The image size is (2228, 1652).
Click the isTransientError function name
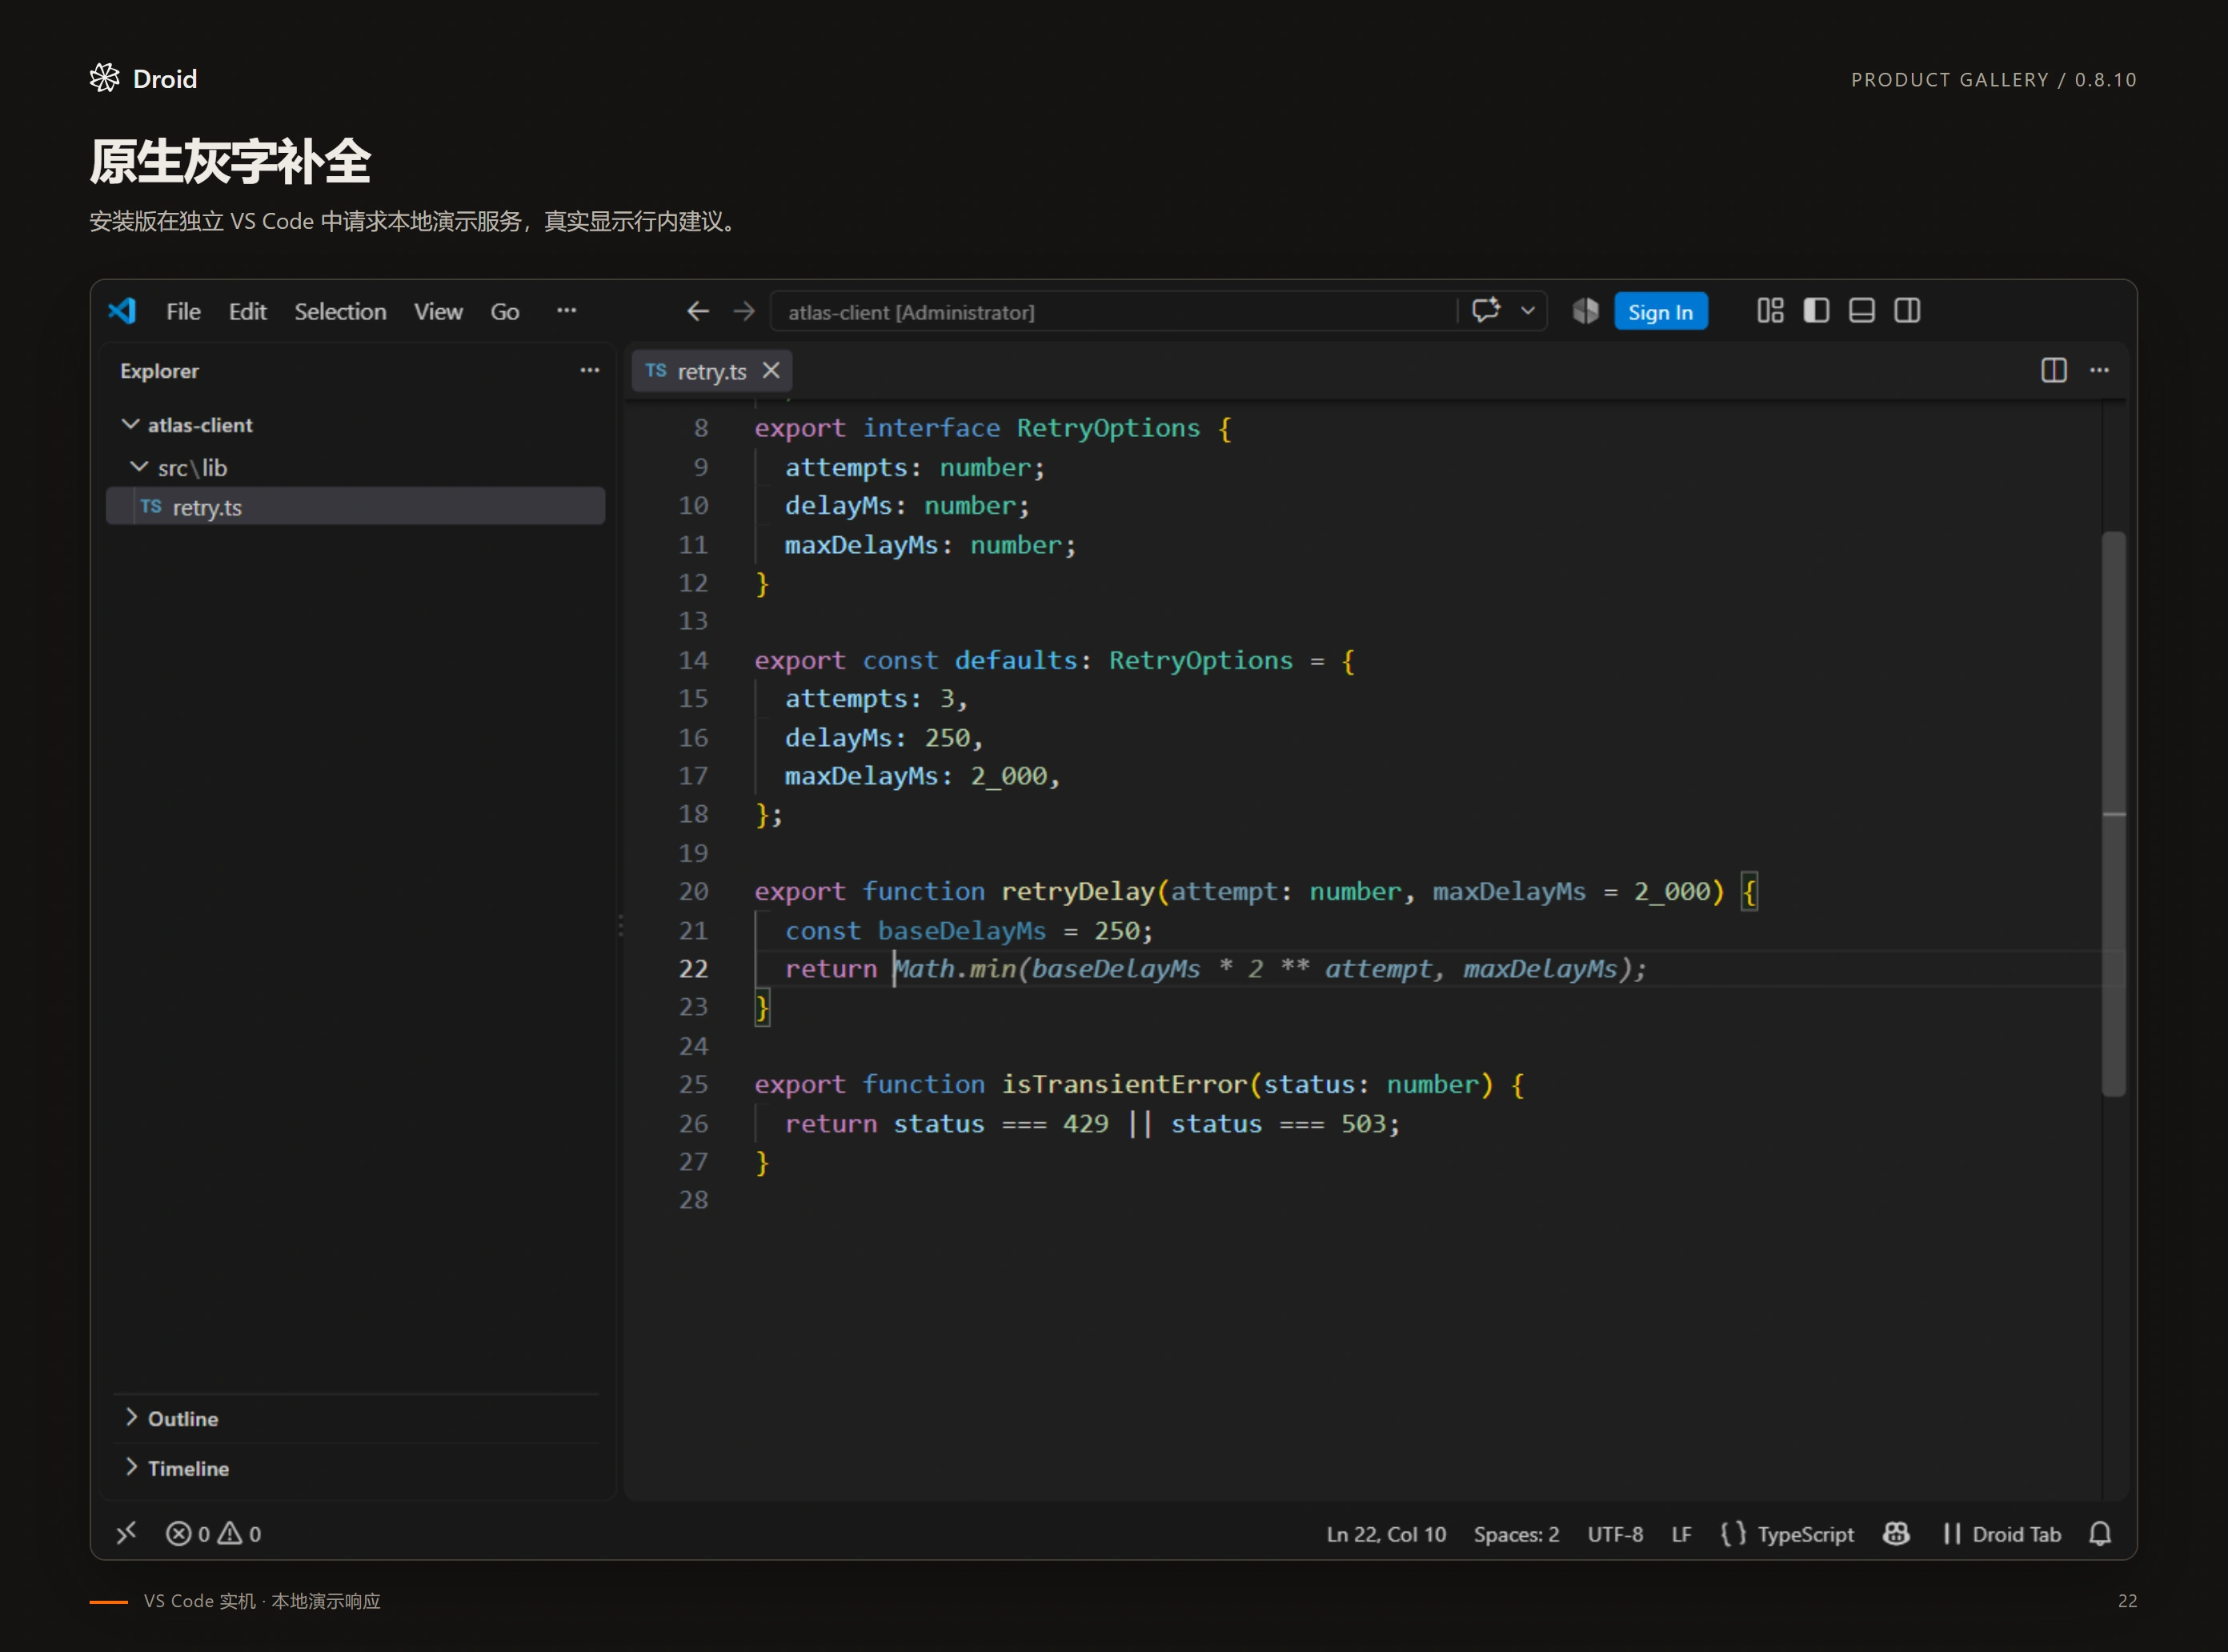click(1124, 1084)
